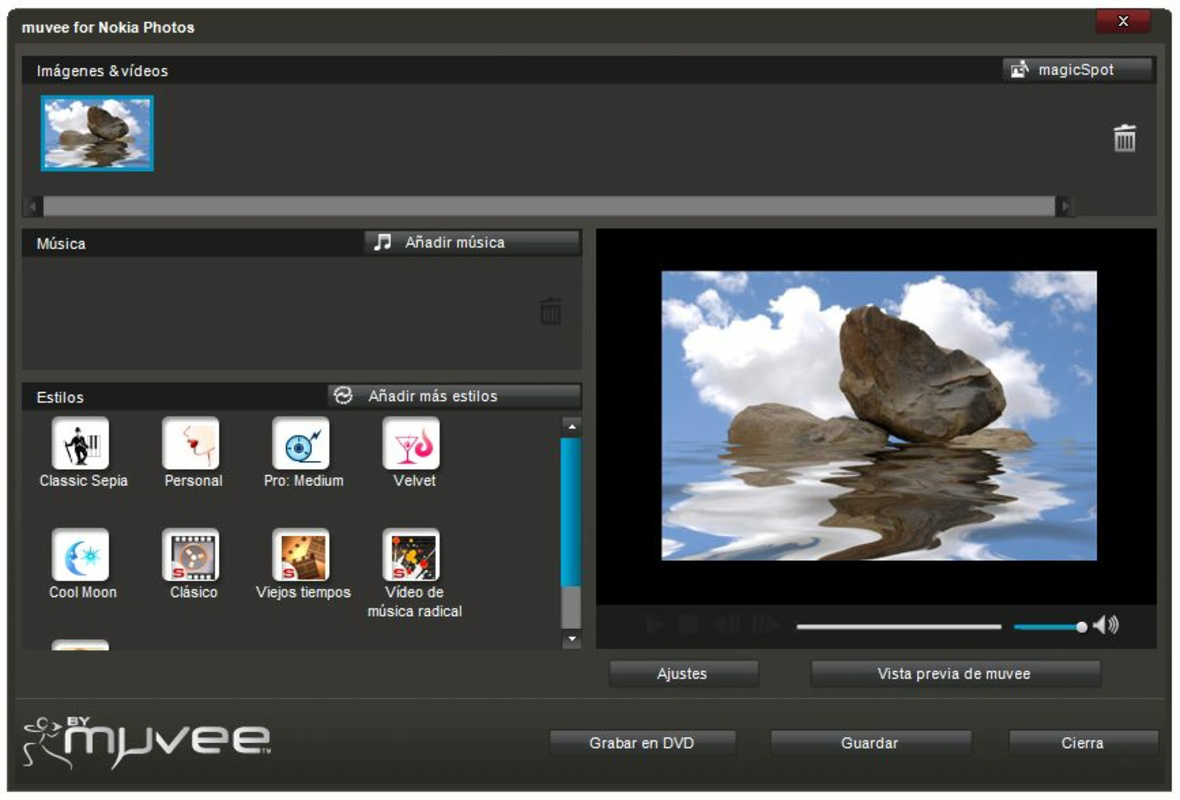Viewport: 1180px width, 800px height.
Task: Click the Cierra button
Action: tap(1082, 743)
